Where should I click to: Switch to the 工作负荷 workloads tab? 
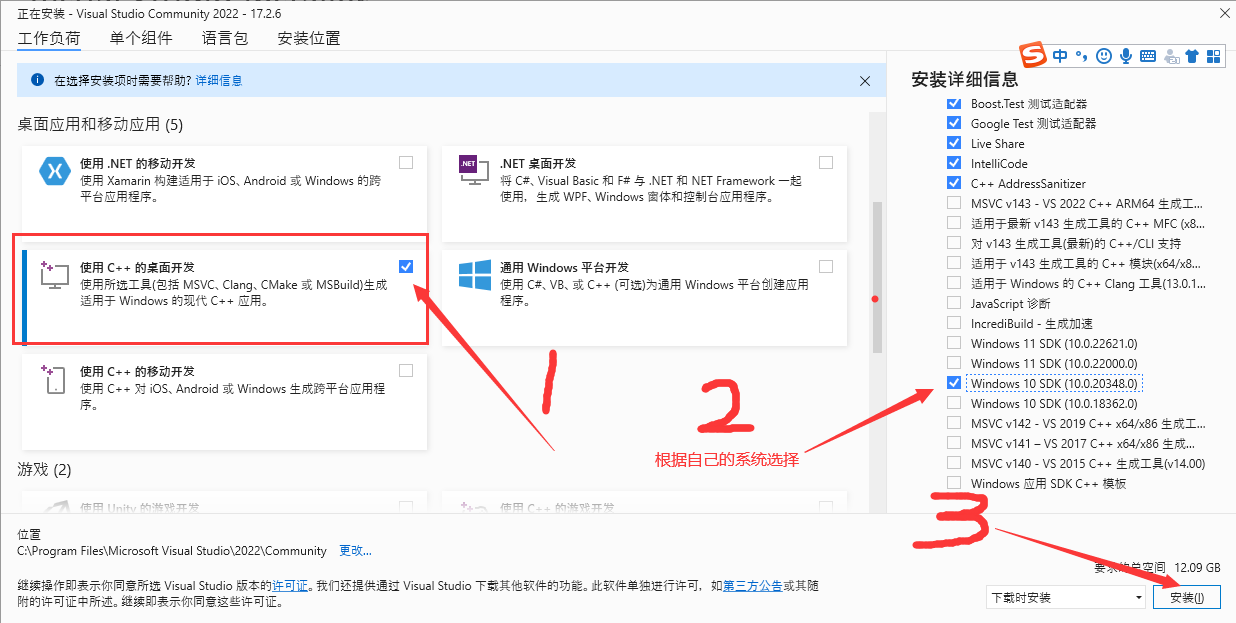49,39
